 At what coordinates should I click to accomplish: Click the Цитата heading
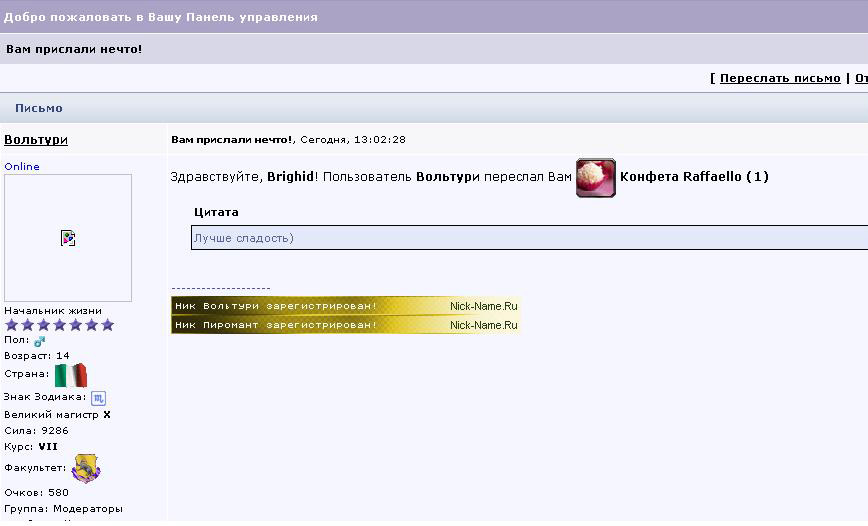click(x=216, y=212)
